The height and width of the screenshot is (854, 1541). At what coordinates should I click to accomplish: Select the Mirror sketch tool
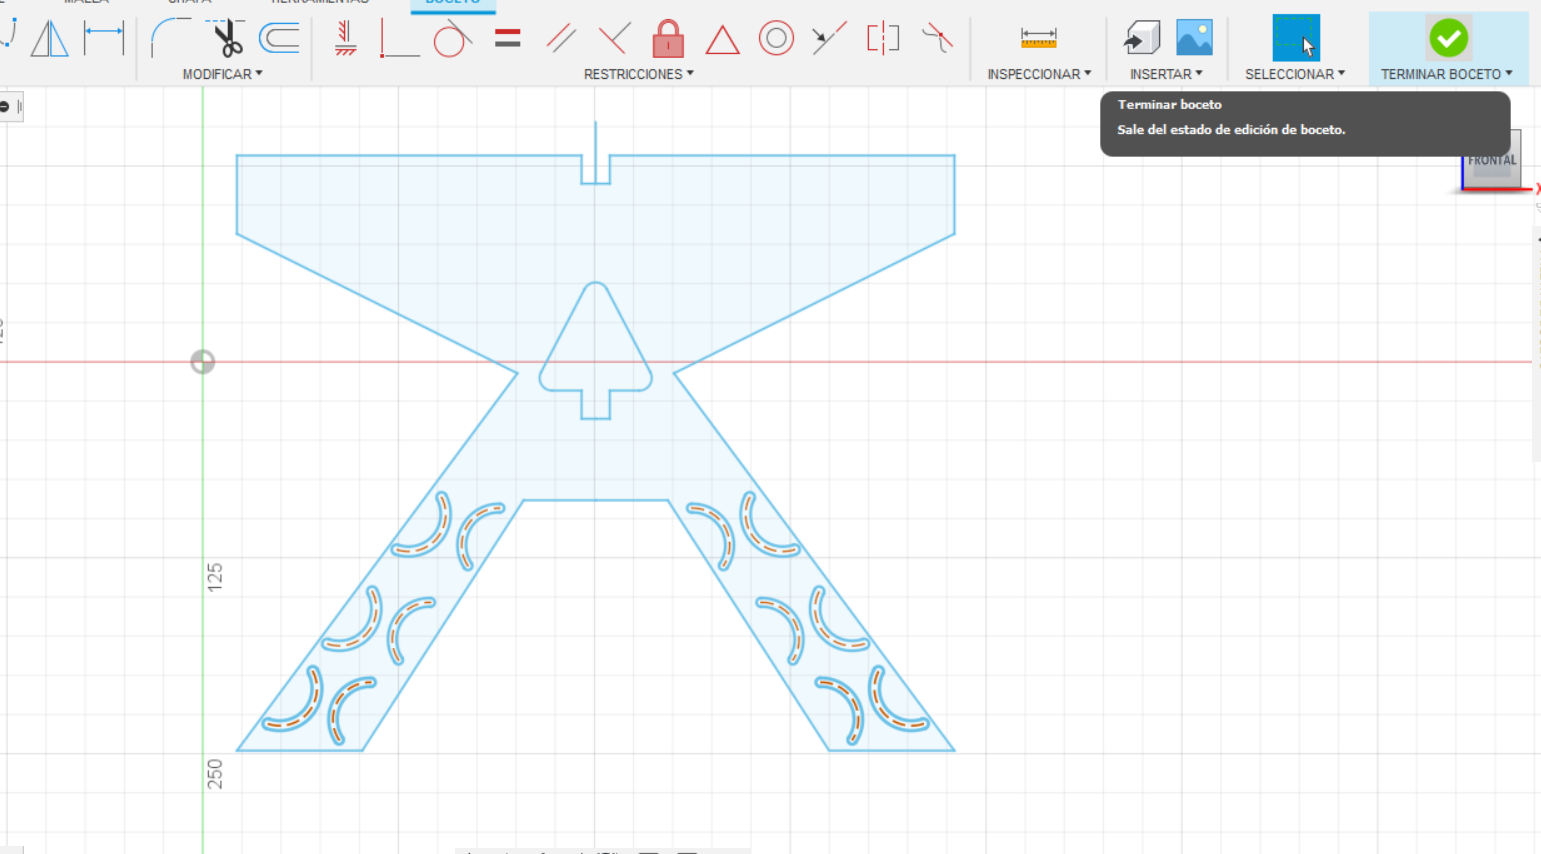click(49, 39)
